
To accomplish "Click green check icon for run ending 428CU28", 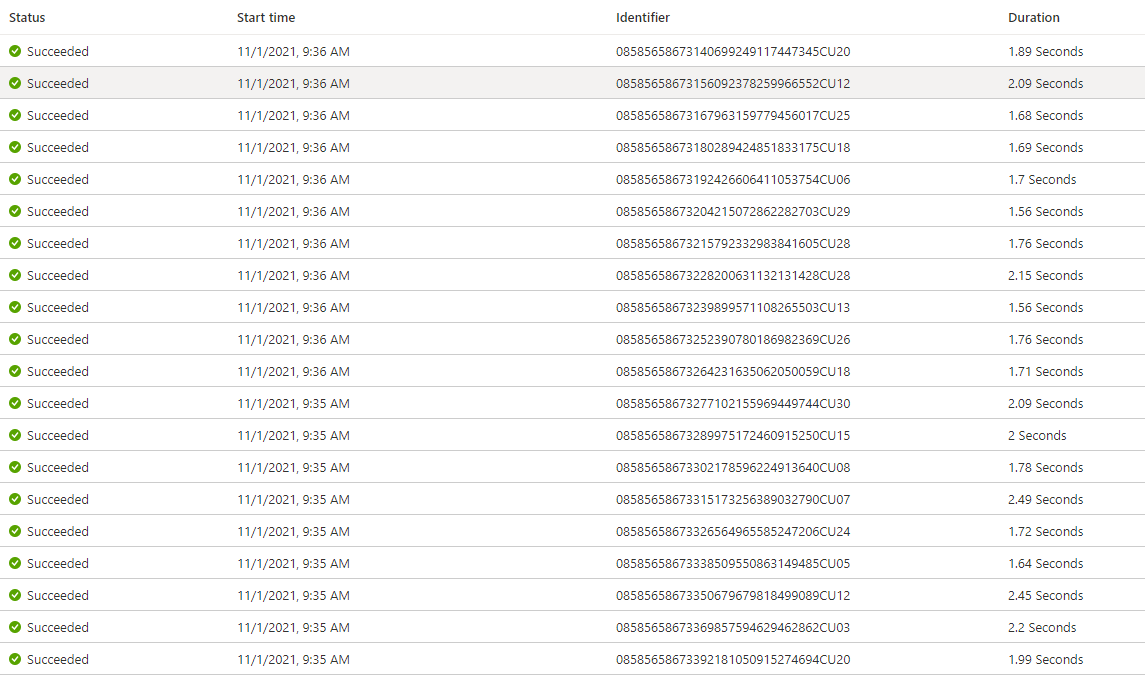I will click(x=15, y=275).
